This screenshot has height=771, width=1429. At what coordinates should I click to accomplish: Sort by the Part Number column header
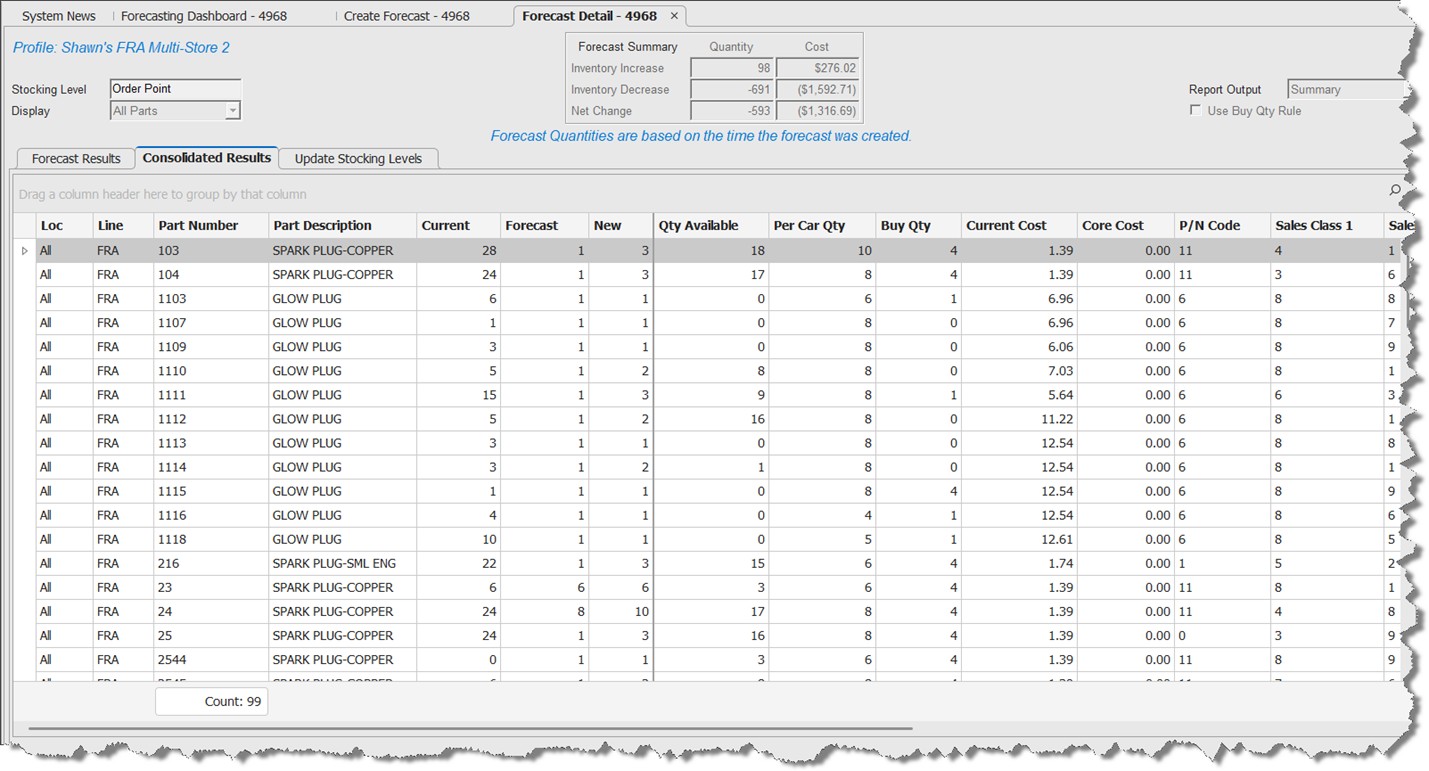coord(198,226)
